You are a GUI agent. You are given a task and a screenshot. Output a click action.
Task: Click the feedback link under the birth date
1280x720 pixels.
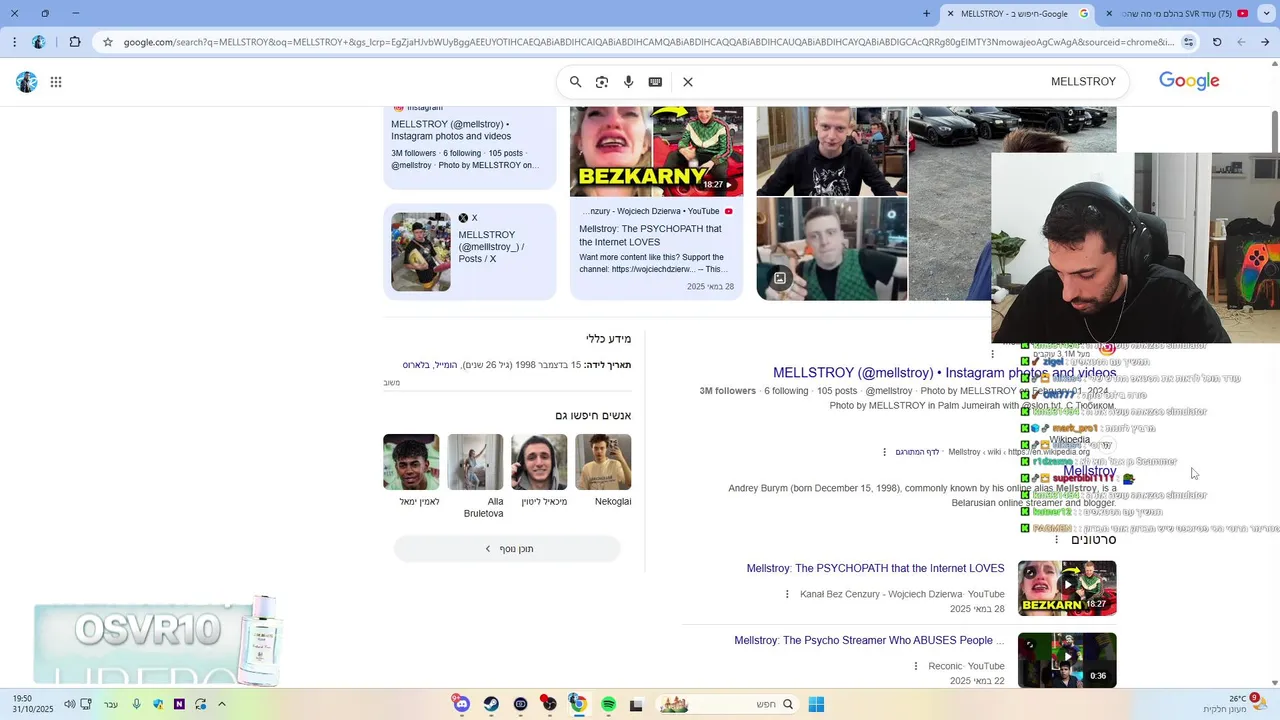[x=392, y=383]
